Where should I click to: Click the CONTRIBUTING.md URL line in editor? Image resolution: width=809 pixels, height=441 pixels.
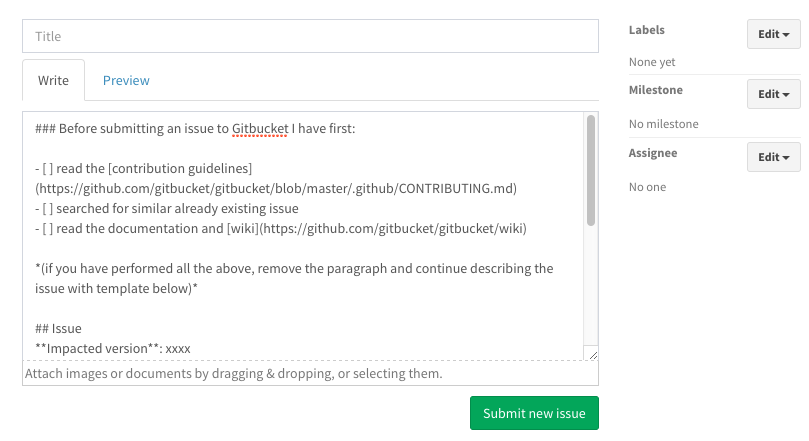tap(276, 189)
